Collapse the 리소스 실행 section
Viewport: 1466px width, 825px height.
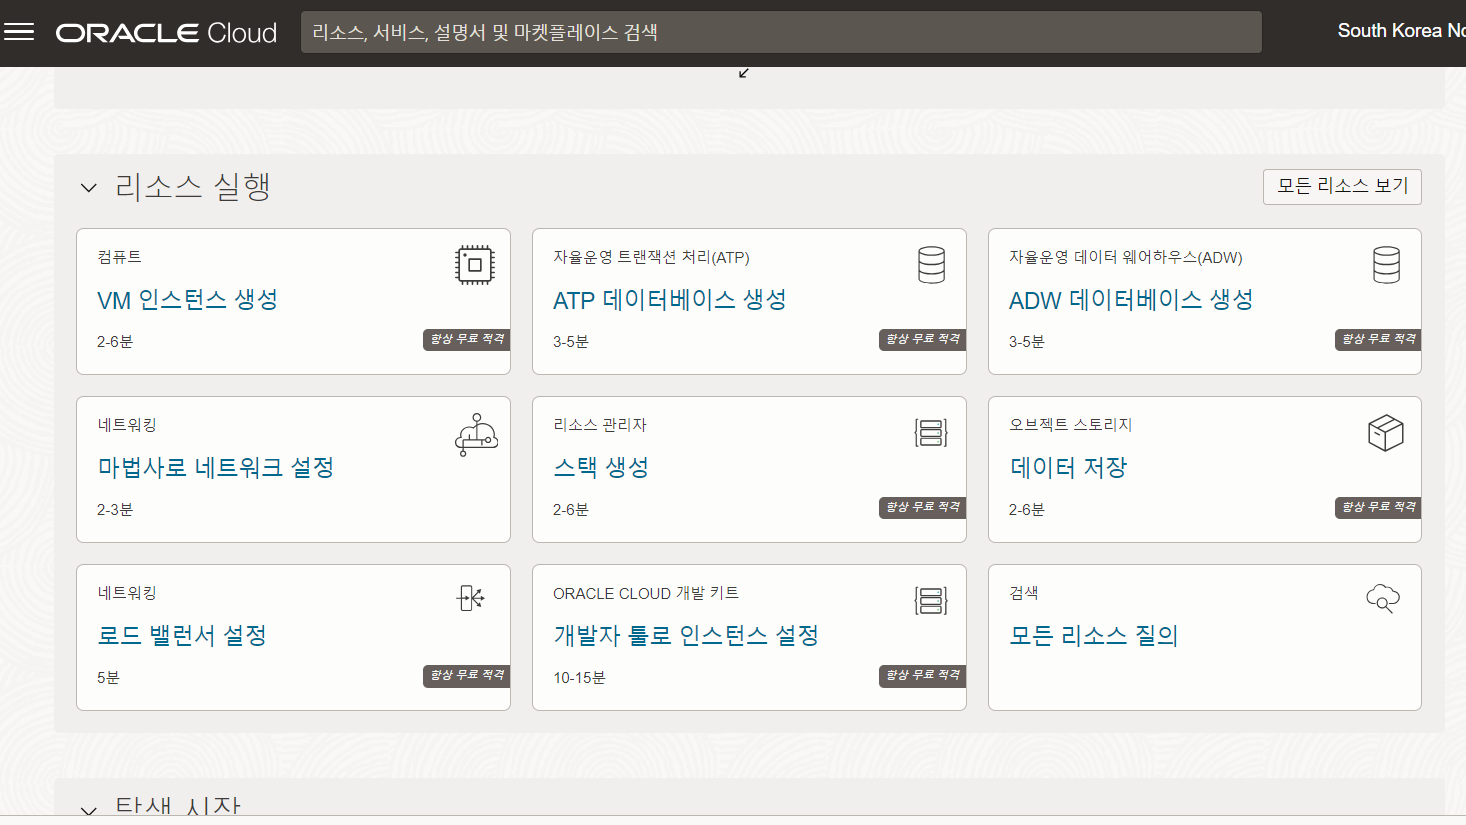(x=89, y=188)
